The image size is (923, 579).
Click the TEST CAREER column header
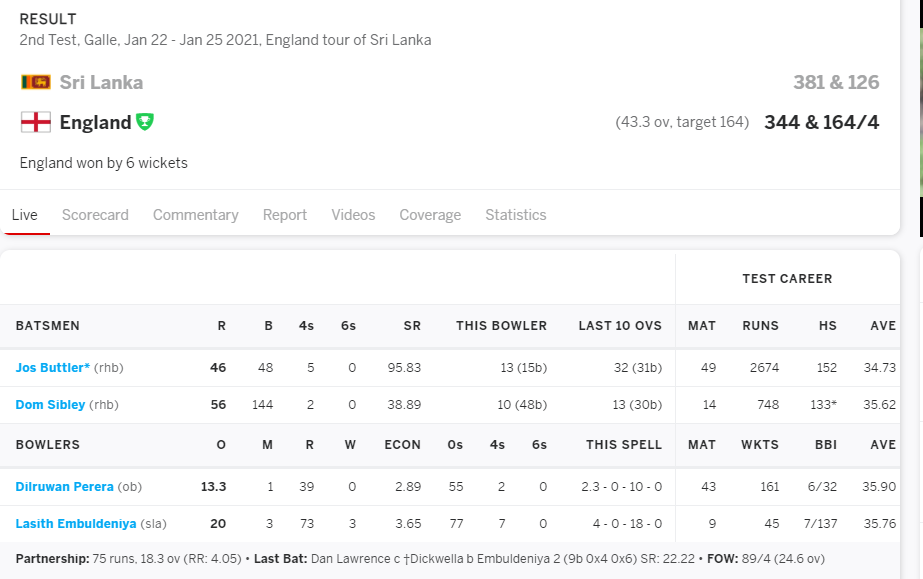point(787,279)
